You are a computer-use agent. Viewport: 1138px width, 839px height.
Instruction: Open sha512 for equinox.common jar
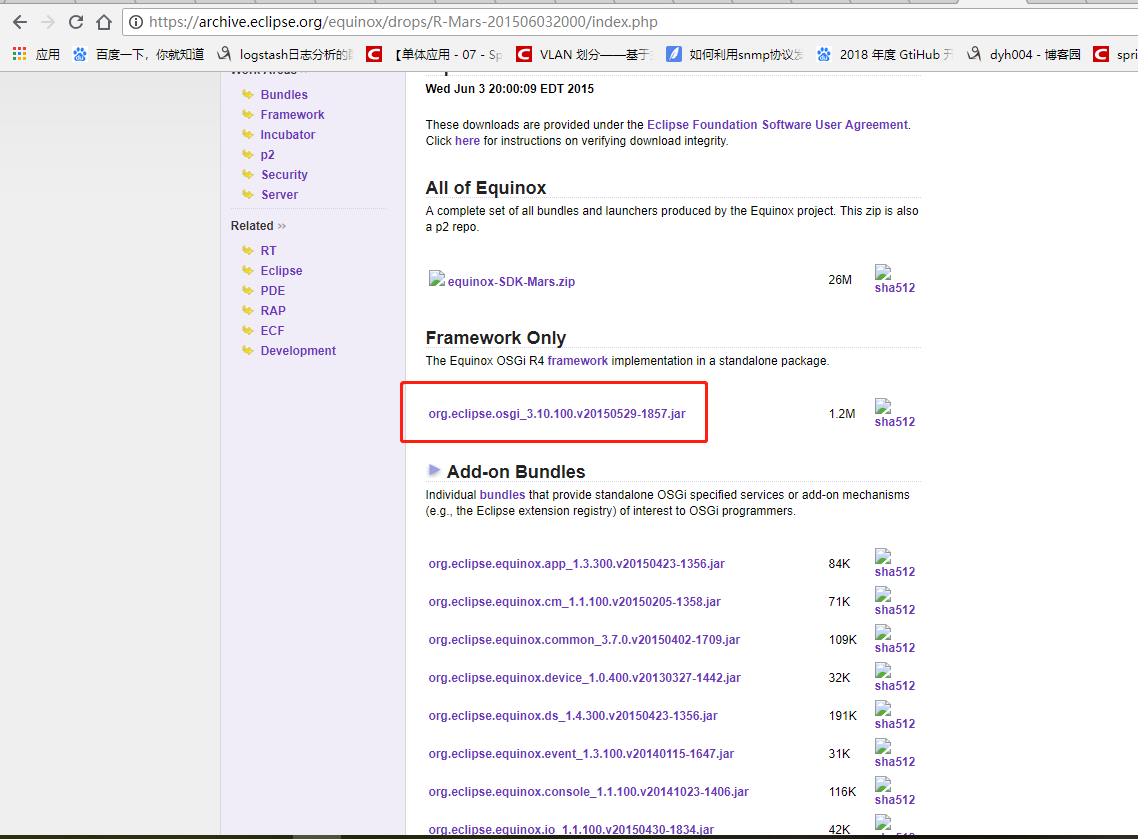pyautogui.click(x=894, y=647)
